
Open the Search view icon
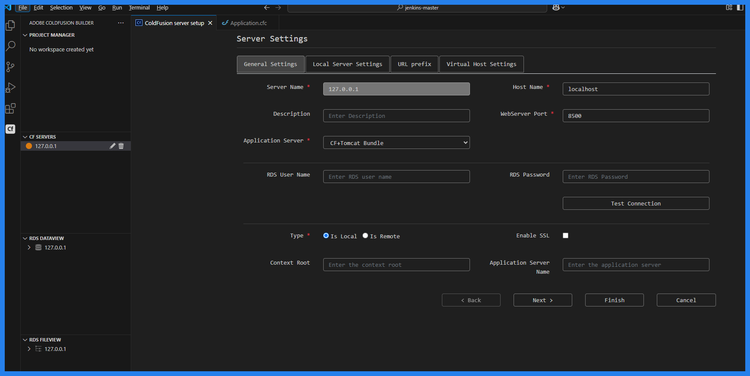click(11, 46)
